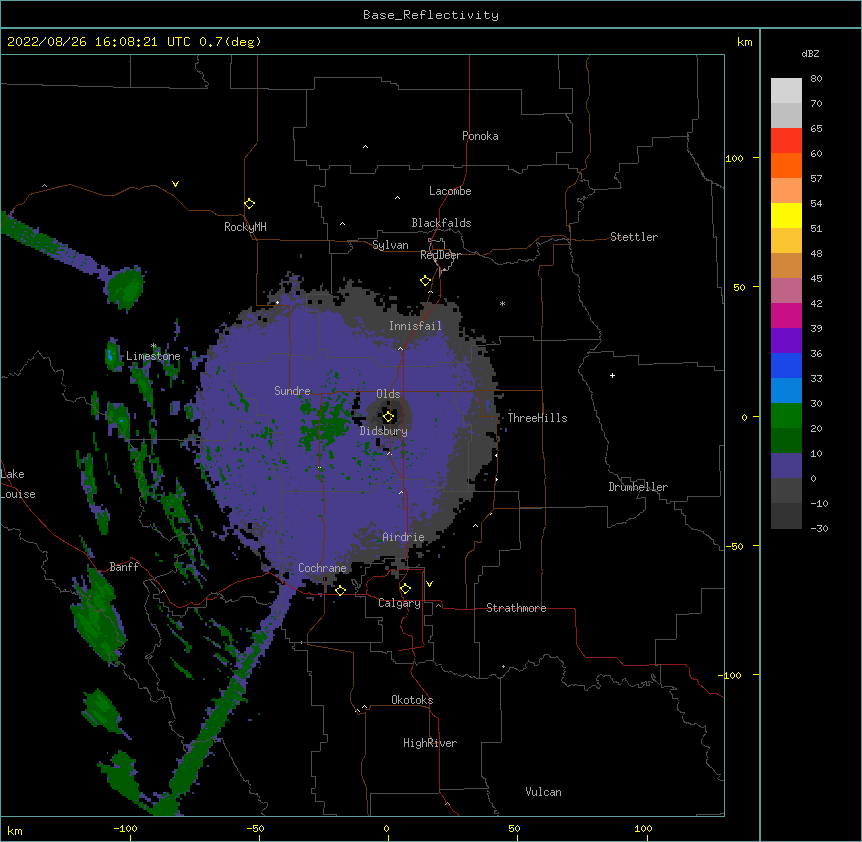Screen dimensions: 862x842
Task: Click the yellow diamond marker above Calgary label
Action: [x=405, y=589]
